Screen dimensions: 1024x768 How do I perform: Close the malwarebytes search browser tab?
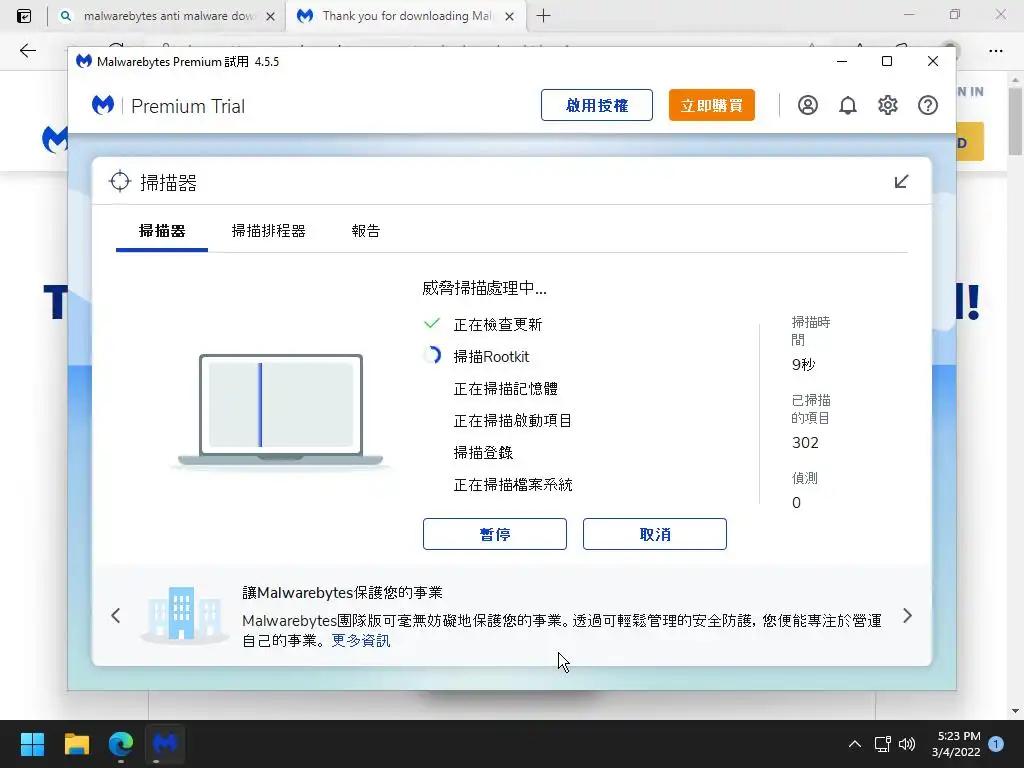click(270, 16)
